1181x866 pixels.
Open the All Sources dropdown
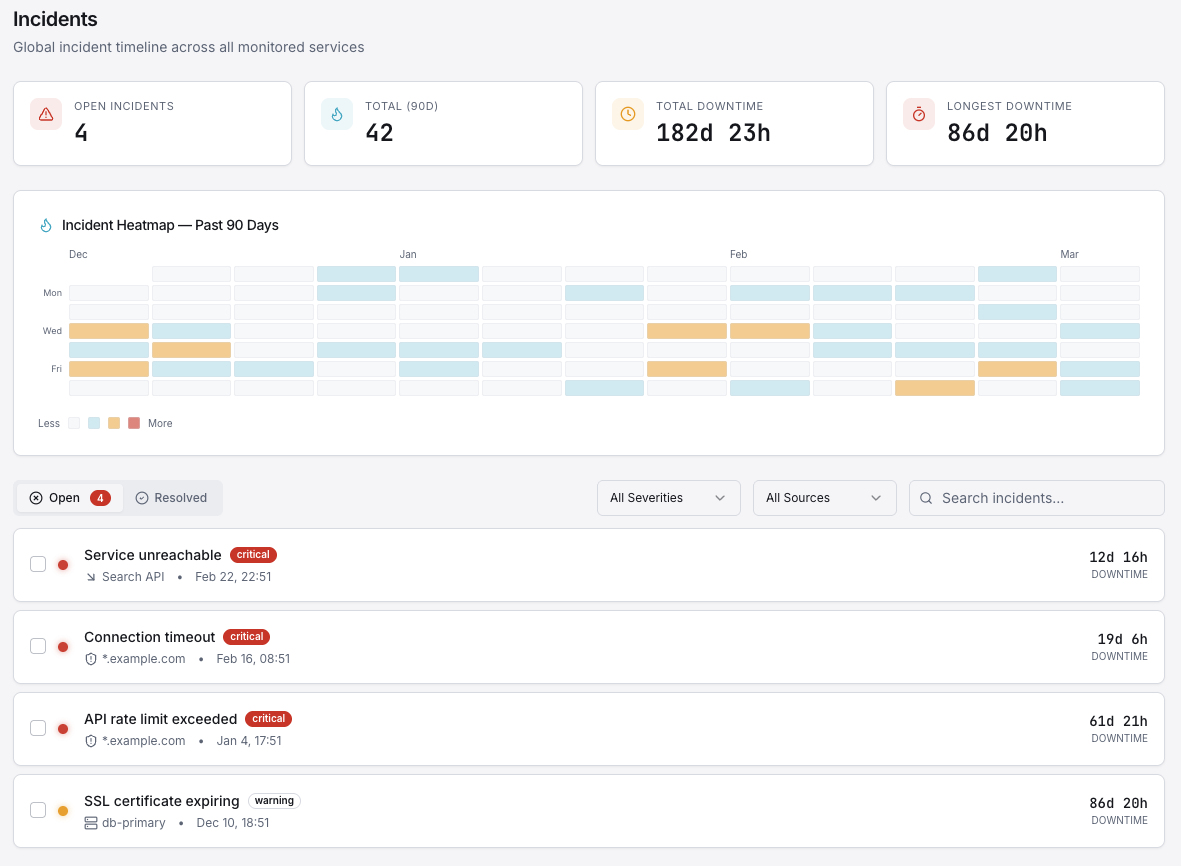point(824,497)
